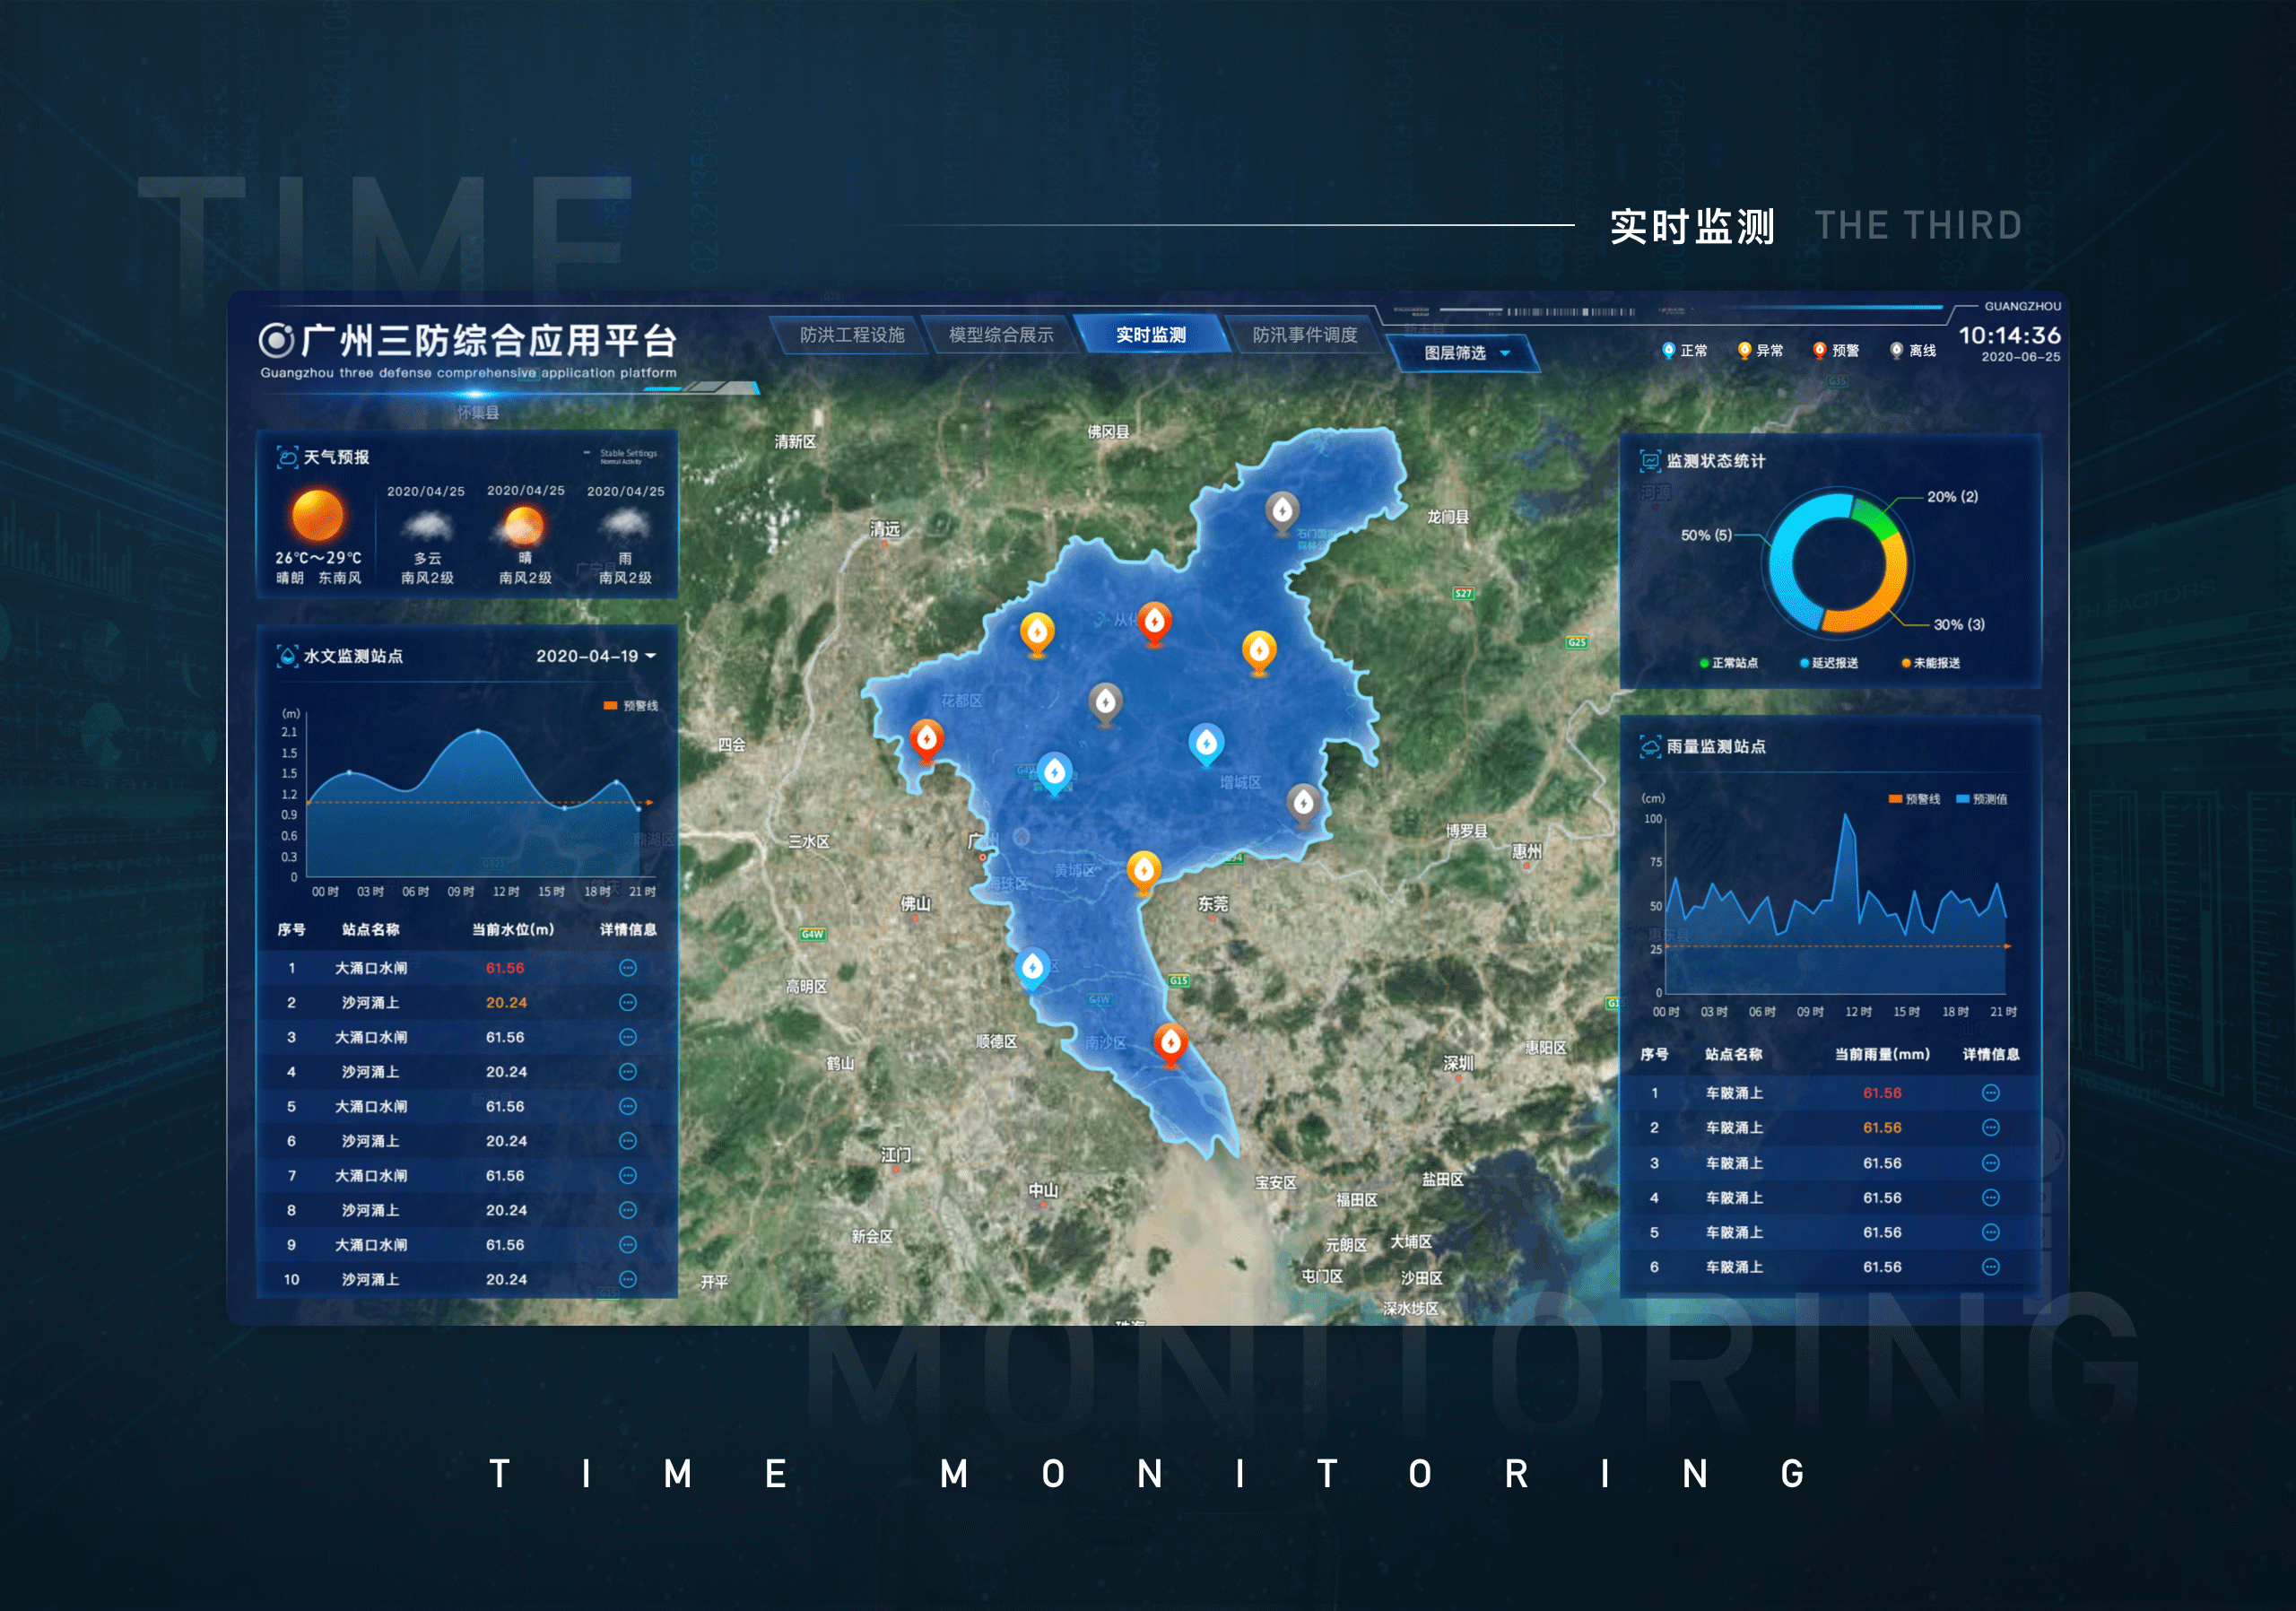Screen dimensions: 2296x1611
Task: Open details icon for rainfall table row 5
Action: pyautogui.click(x=1991, y=1232)
